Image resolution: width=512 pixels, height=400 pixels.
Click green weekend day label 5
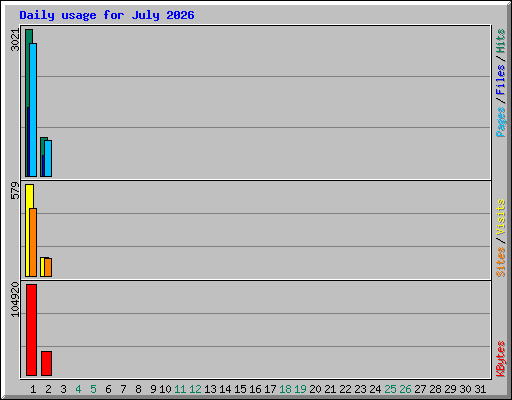coord(93,389)
